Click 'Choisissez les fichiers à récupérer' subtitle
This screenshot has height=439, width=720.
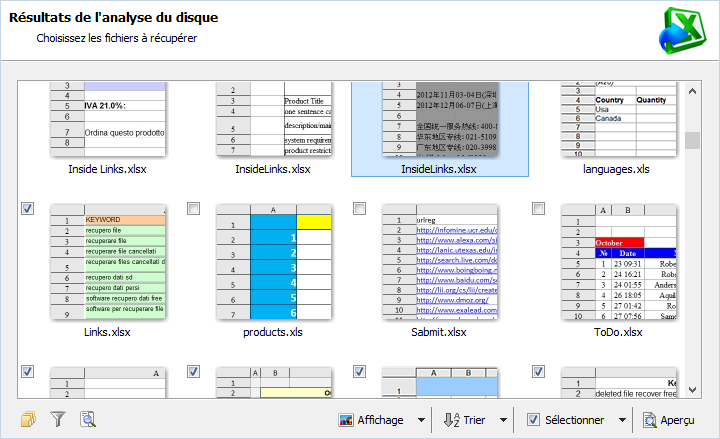tap(117, 38)
